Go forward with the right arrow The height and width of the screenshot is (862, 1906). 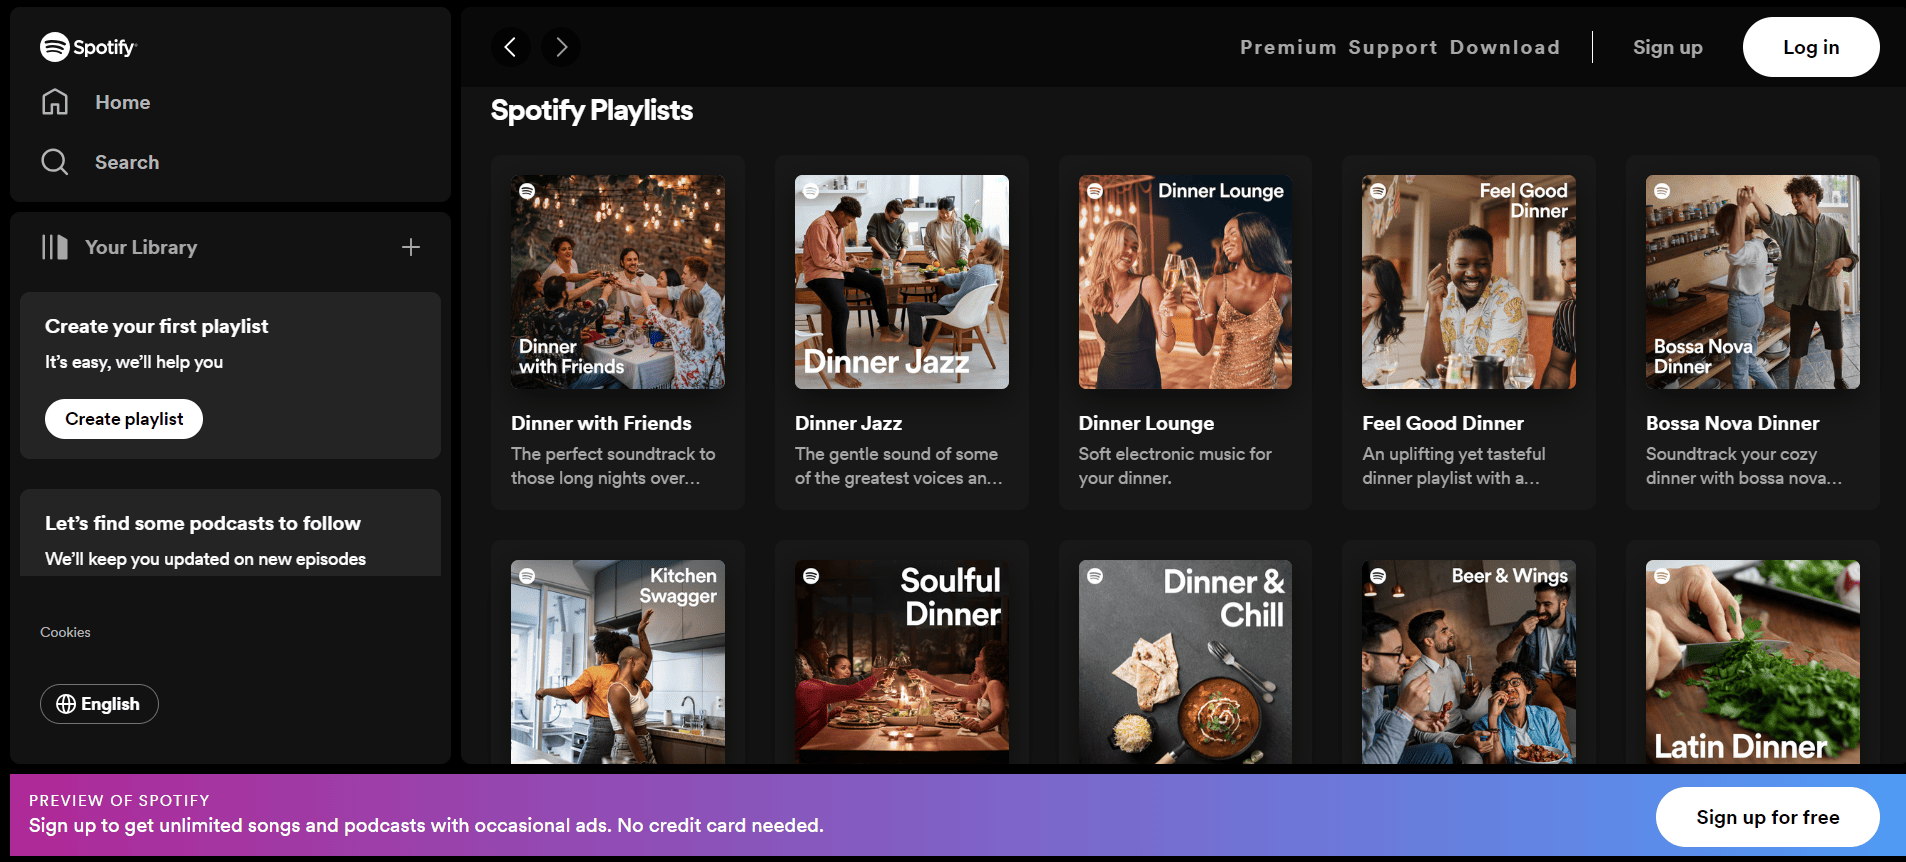561,47
